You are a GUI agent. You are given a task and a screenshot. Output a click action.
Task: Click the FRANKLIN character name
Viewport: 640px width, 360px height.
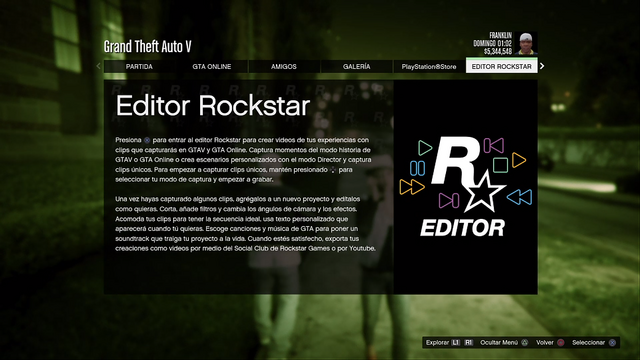[x=500, y=36]
